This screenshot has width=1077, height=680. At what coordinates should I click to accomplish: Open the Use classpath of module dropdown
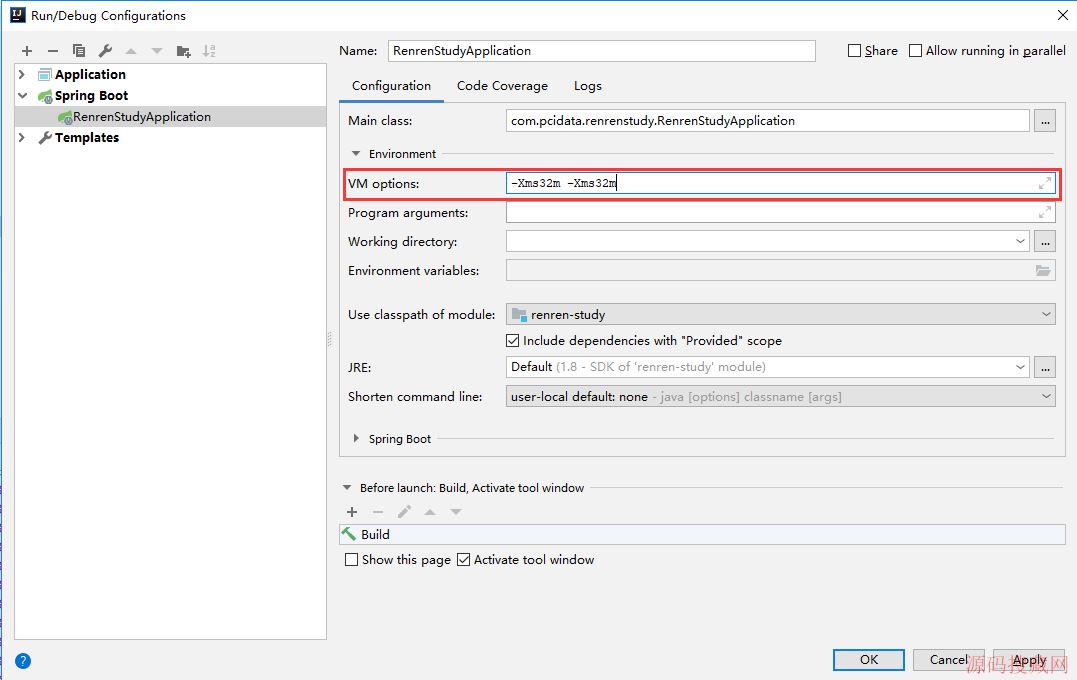[780, 314]
